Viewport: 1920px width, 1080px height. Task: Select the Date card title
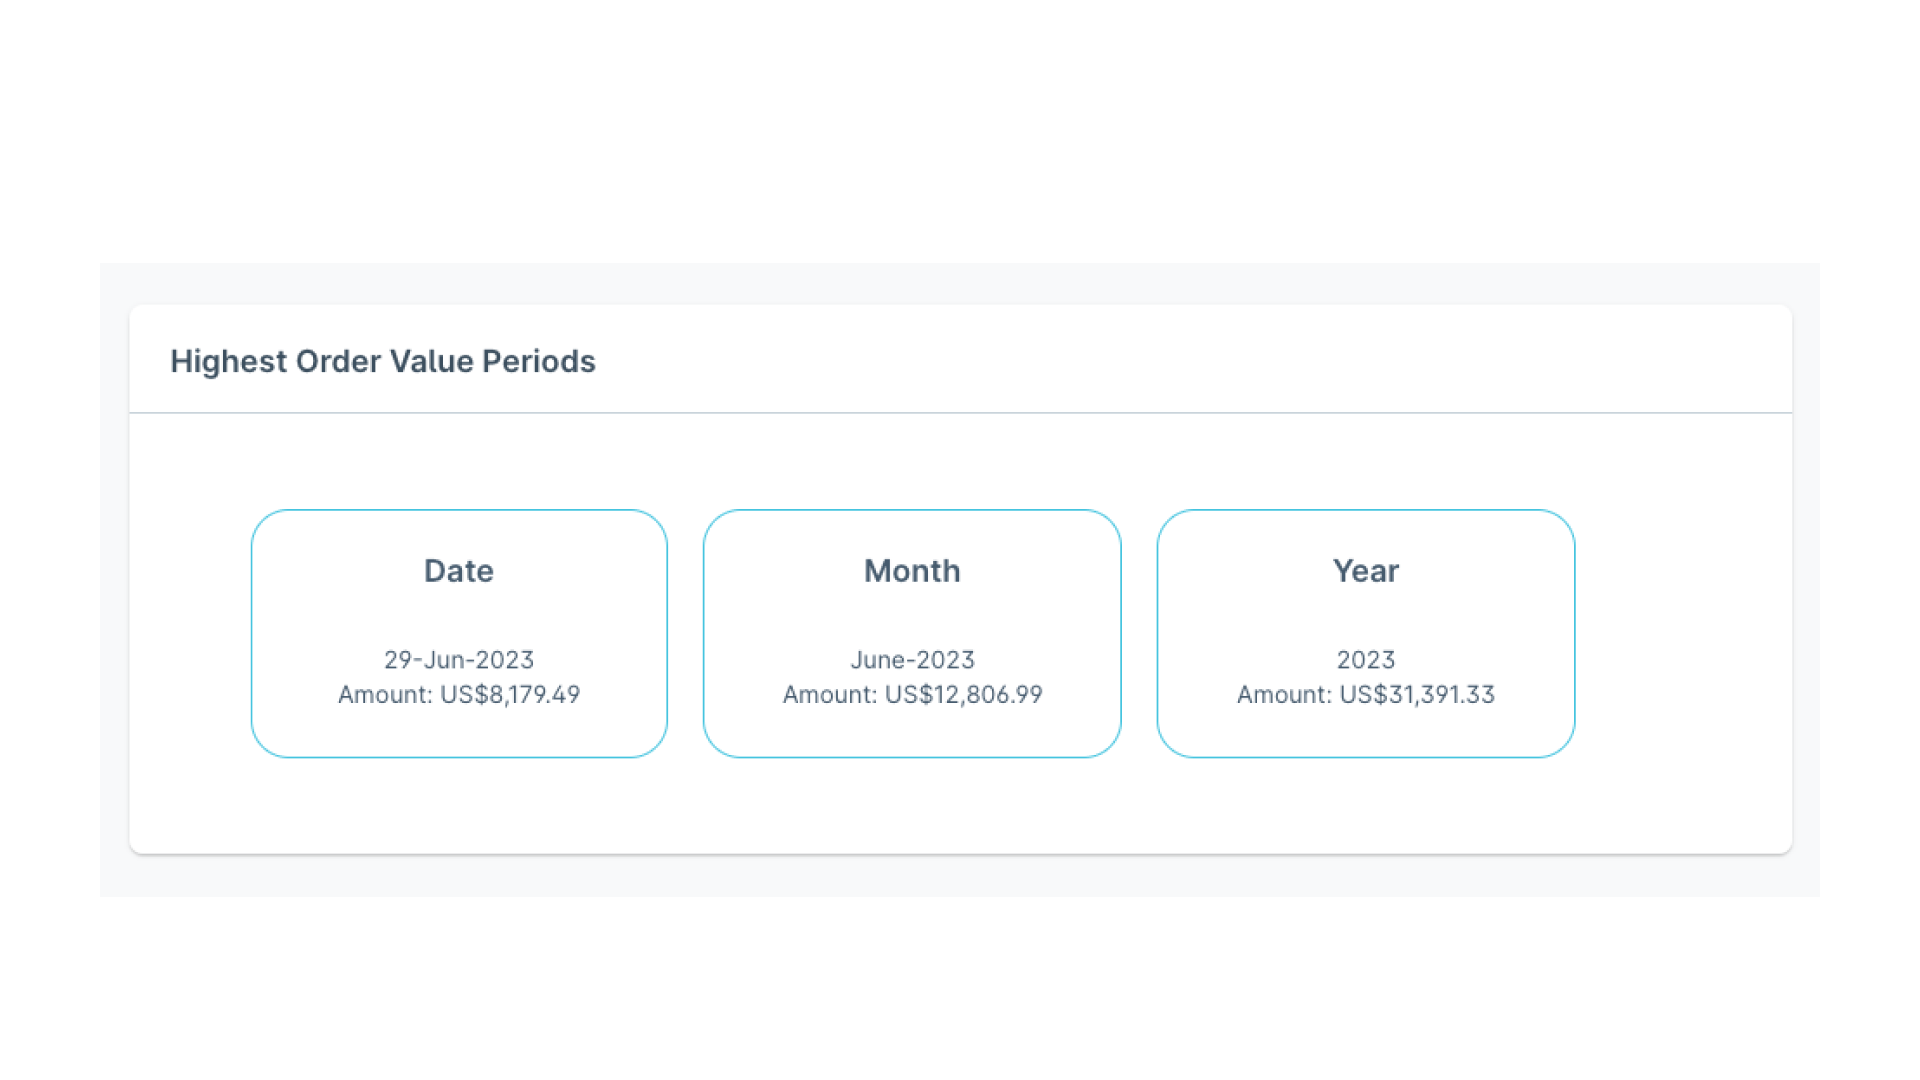(459, 571)
